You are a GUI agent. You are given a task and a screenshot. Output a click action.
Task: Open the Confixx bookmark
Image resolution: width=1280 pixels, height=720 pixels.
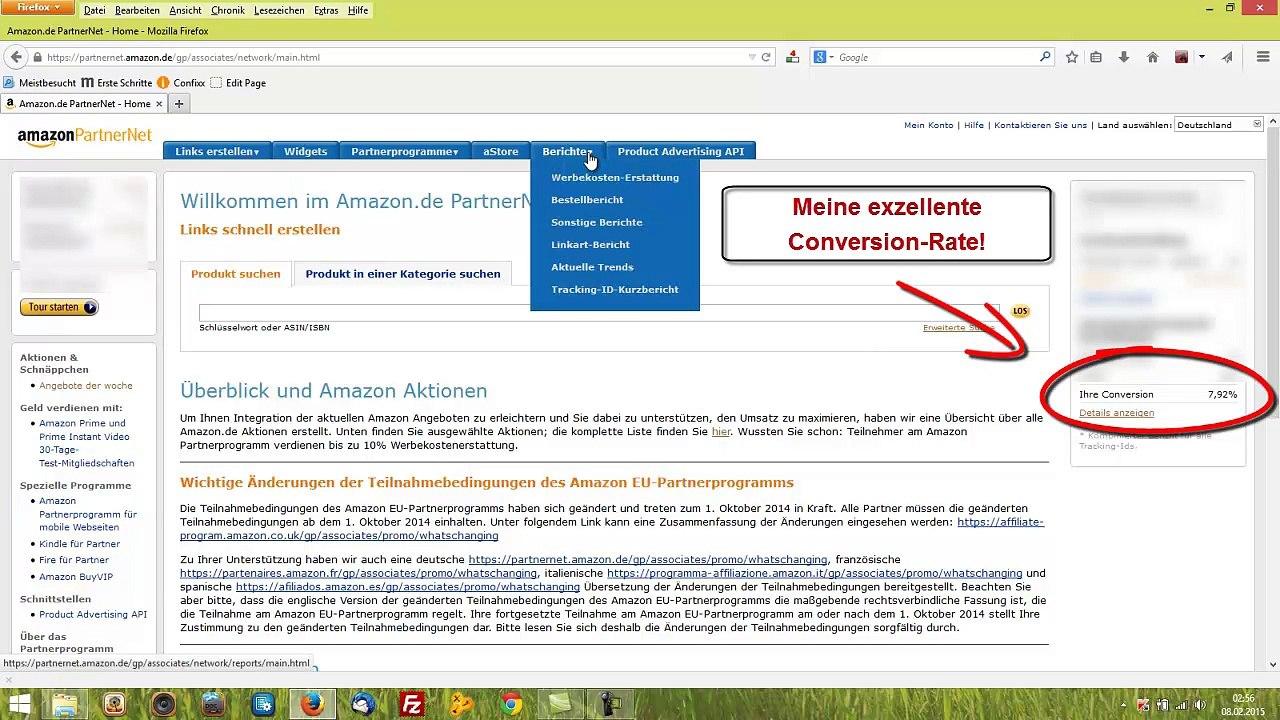181,83
